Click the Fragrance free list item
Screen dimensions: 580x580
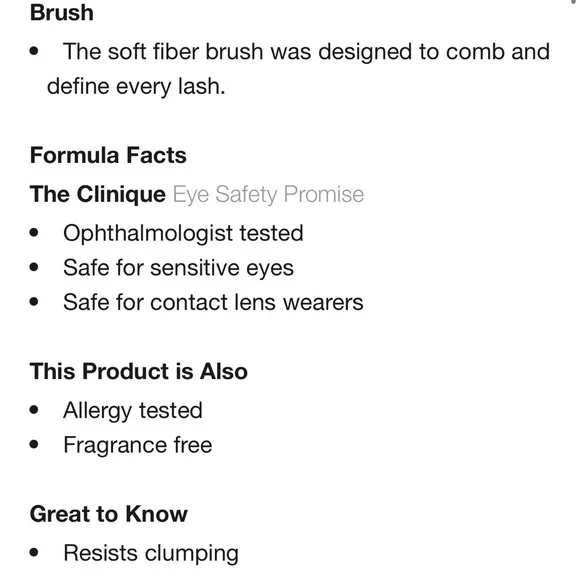pos(138,445)
